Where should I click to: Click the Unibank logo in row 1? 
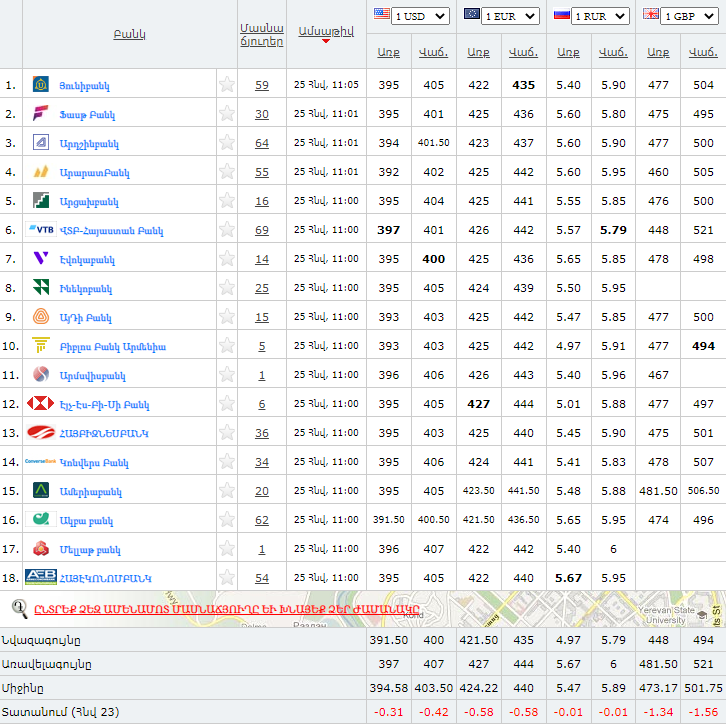tap(41, 85)
